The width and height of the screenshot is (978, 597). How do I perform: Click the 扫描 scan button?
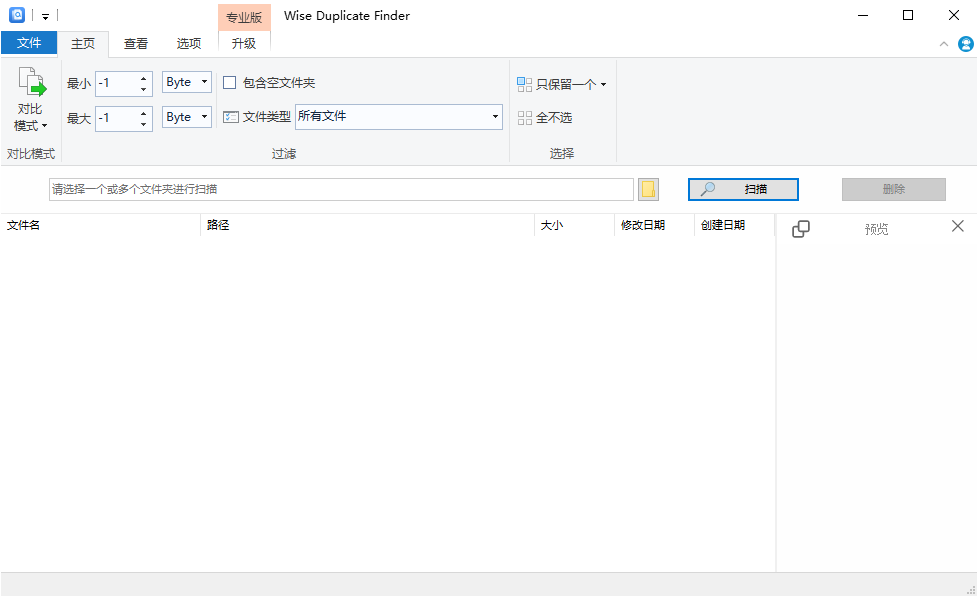coord(743,189)
